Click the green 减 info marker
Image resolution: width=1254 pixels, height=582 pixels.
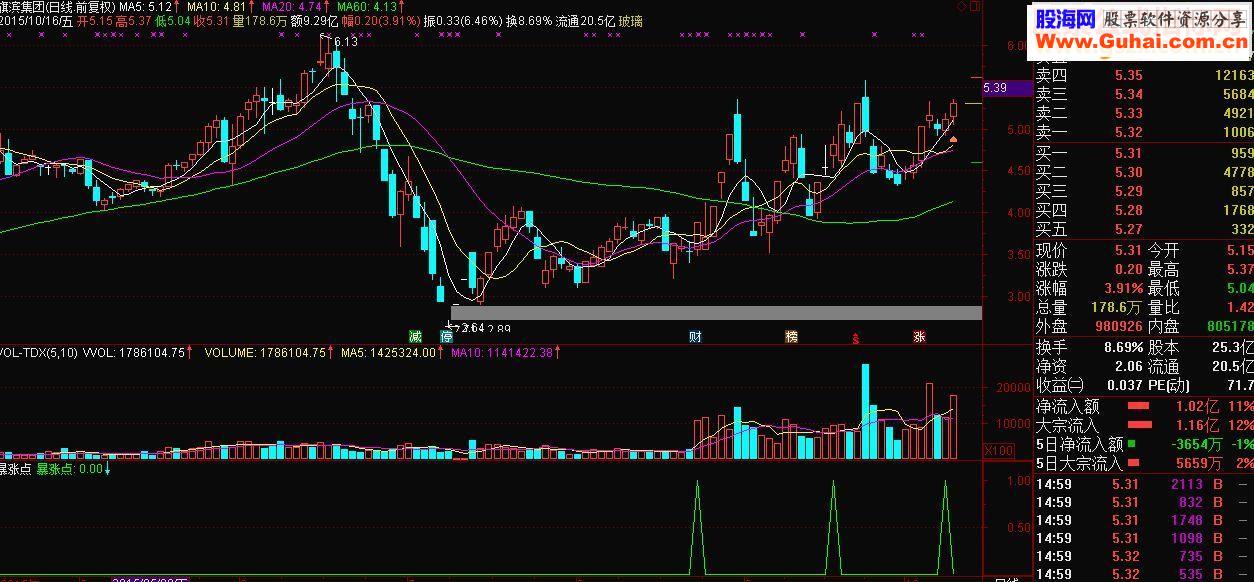pyautogui.click(x=415, y=336)
